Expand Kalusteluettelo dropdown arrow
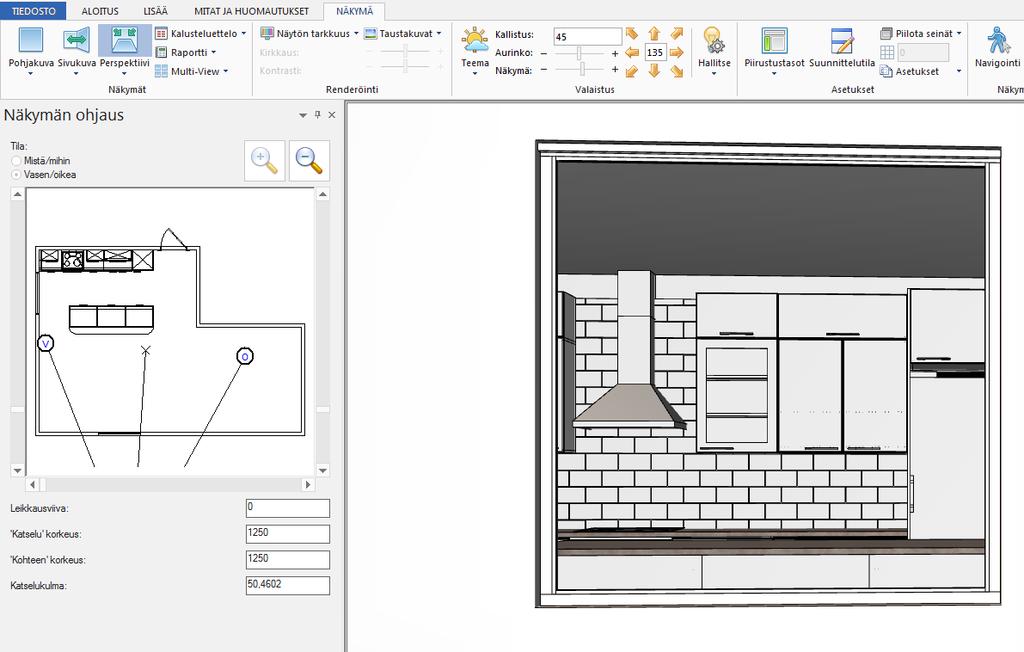This screenshot has height=652, width=1024. (x=244, y=33)
